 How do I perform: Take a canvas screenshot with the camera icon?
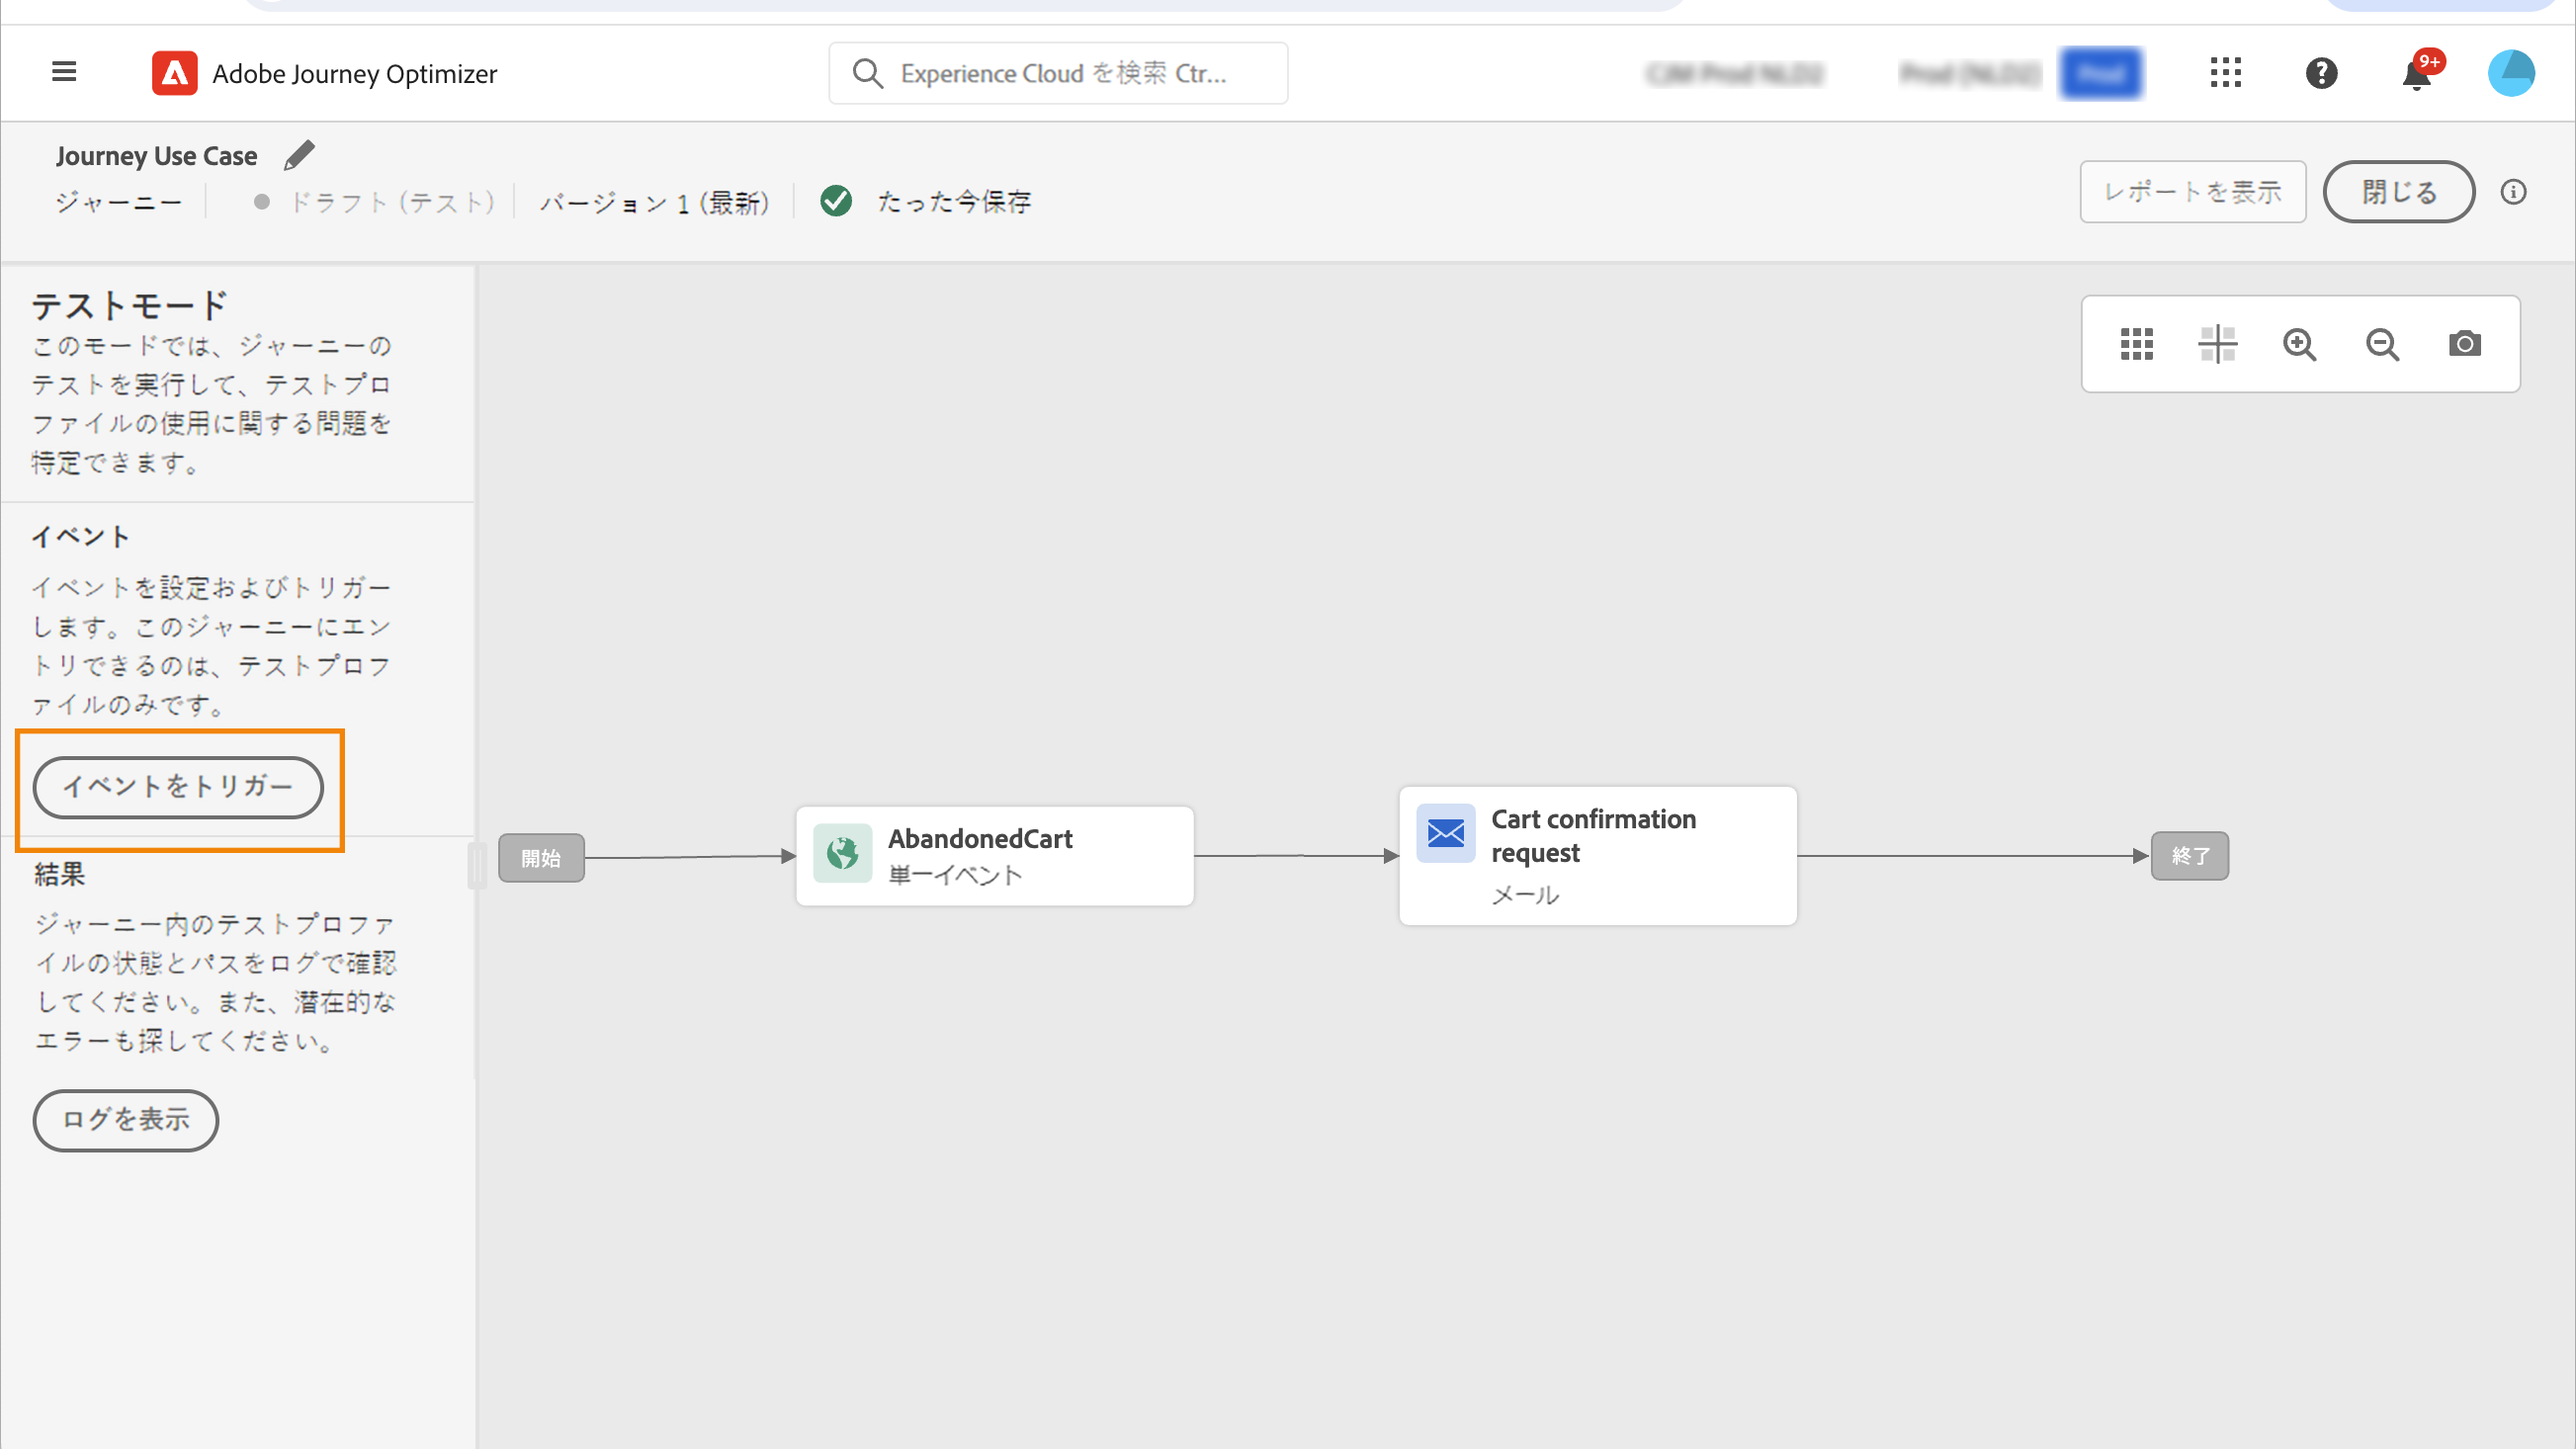point(2464,344)
